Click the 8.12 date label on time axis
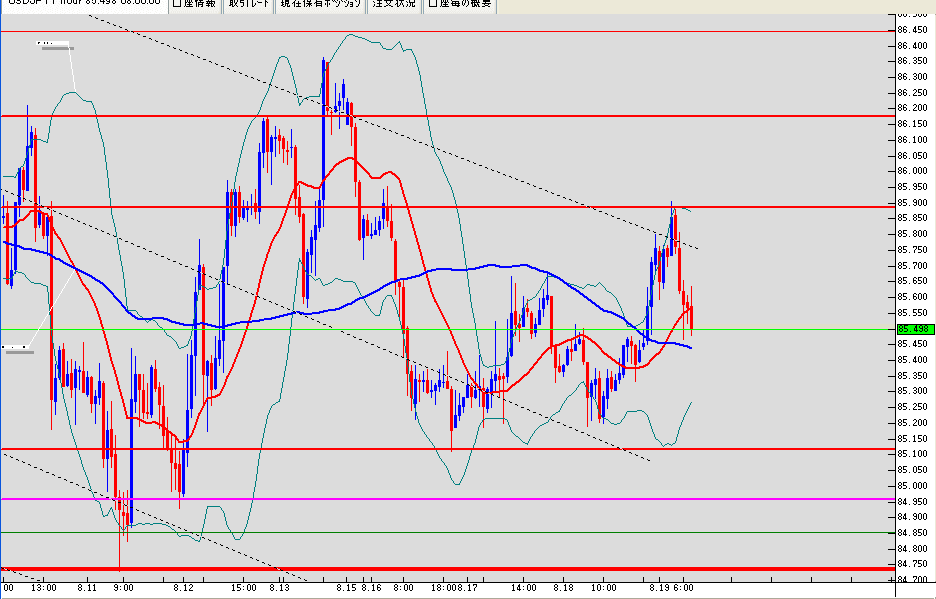The image size is (936, 599). click(187, 588)
